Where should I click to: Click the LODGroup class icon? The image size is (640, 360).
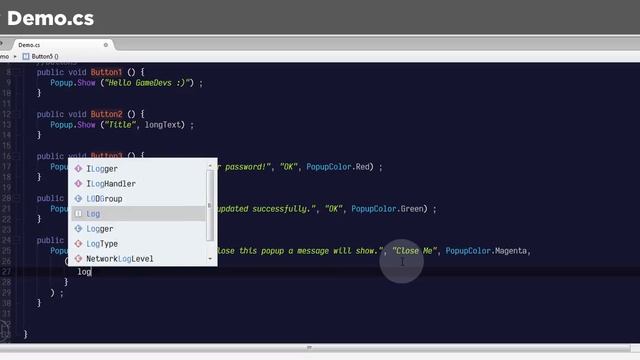[78, 199]
